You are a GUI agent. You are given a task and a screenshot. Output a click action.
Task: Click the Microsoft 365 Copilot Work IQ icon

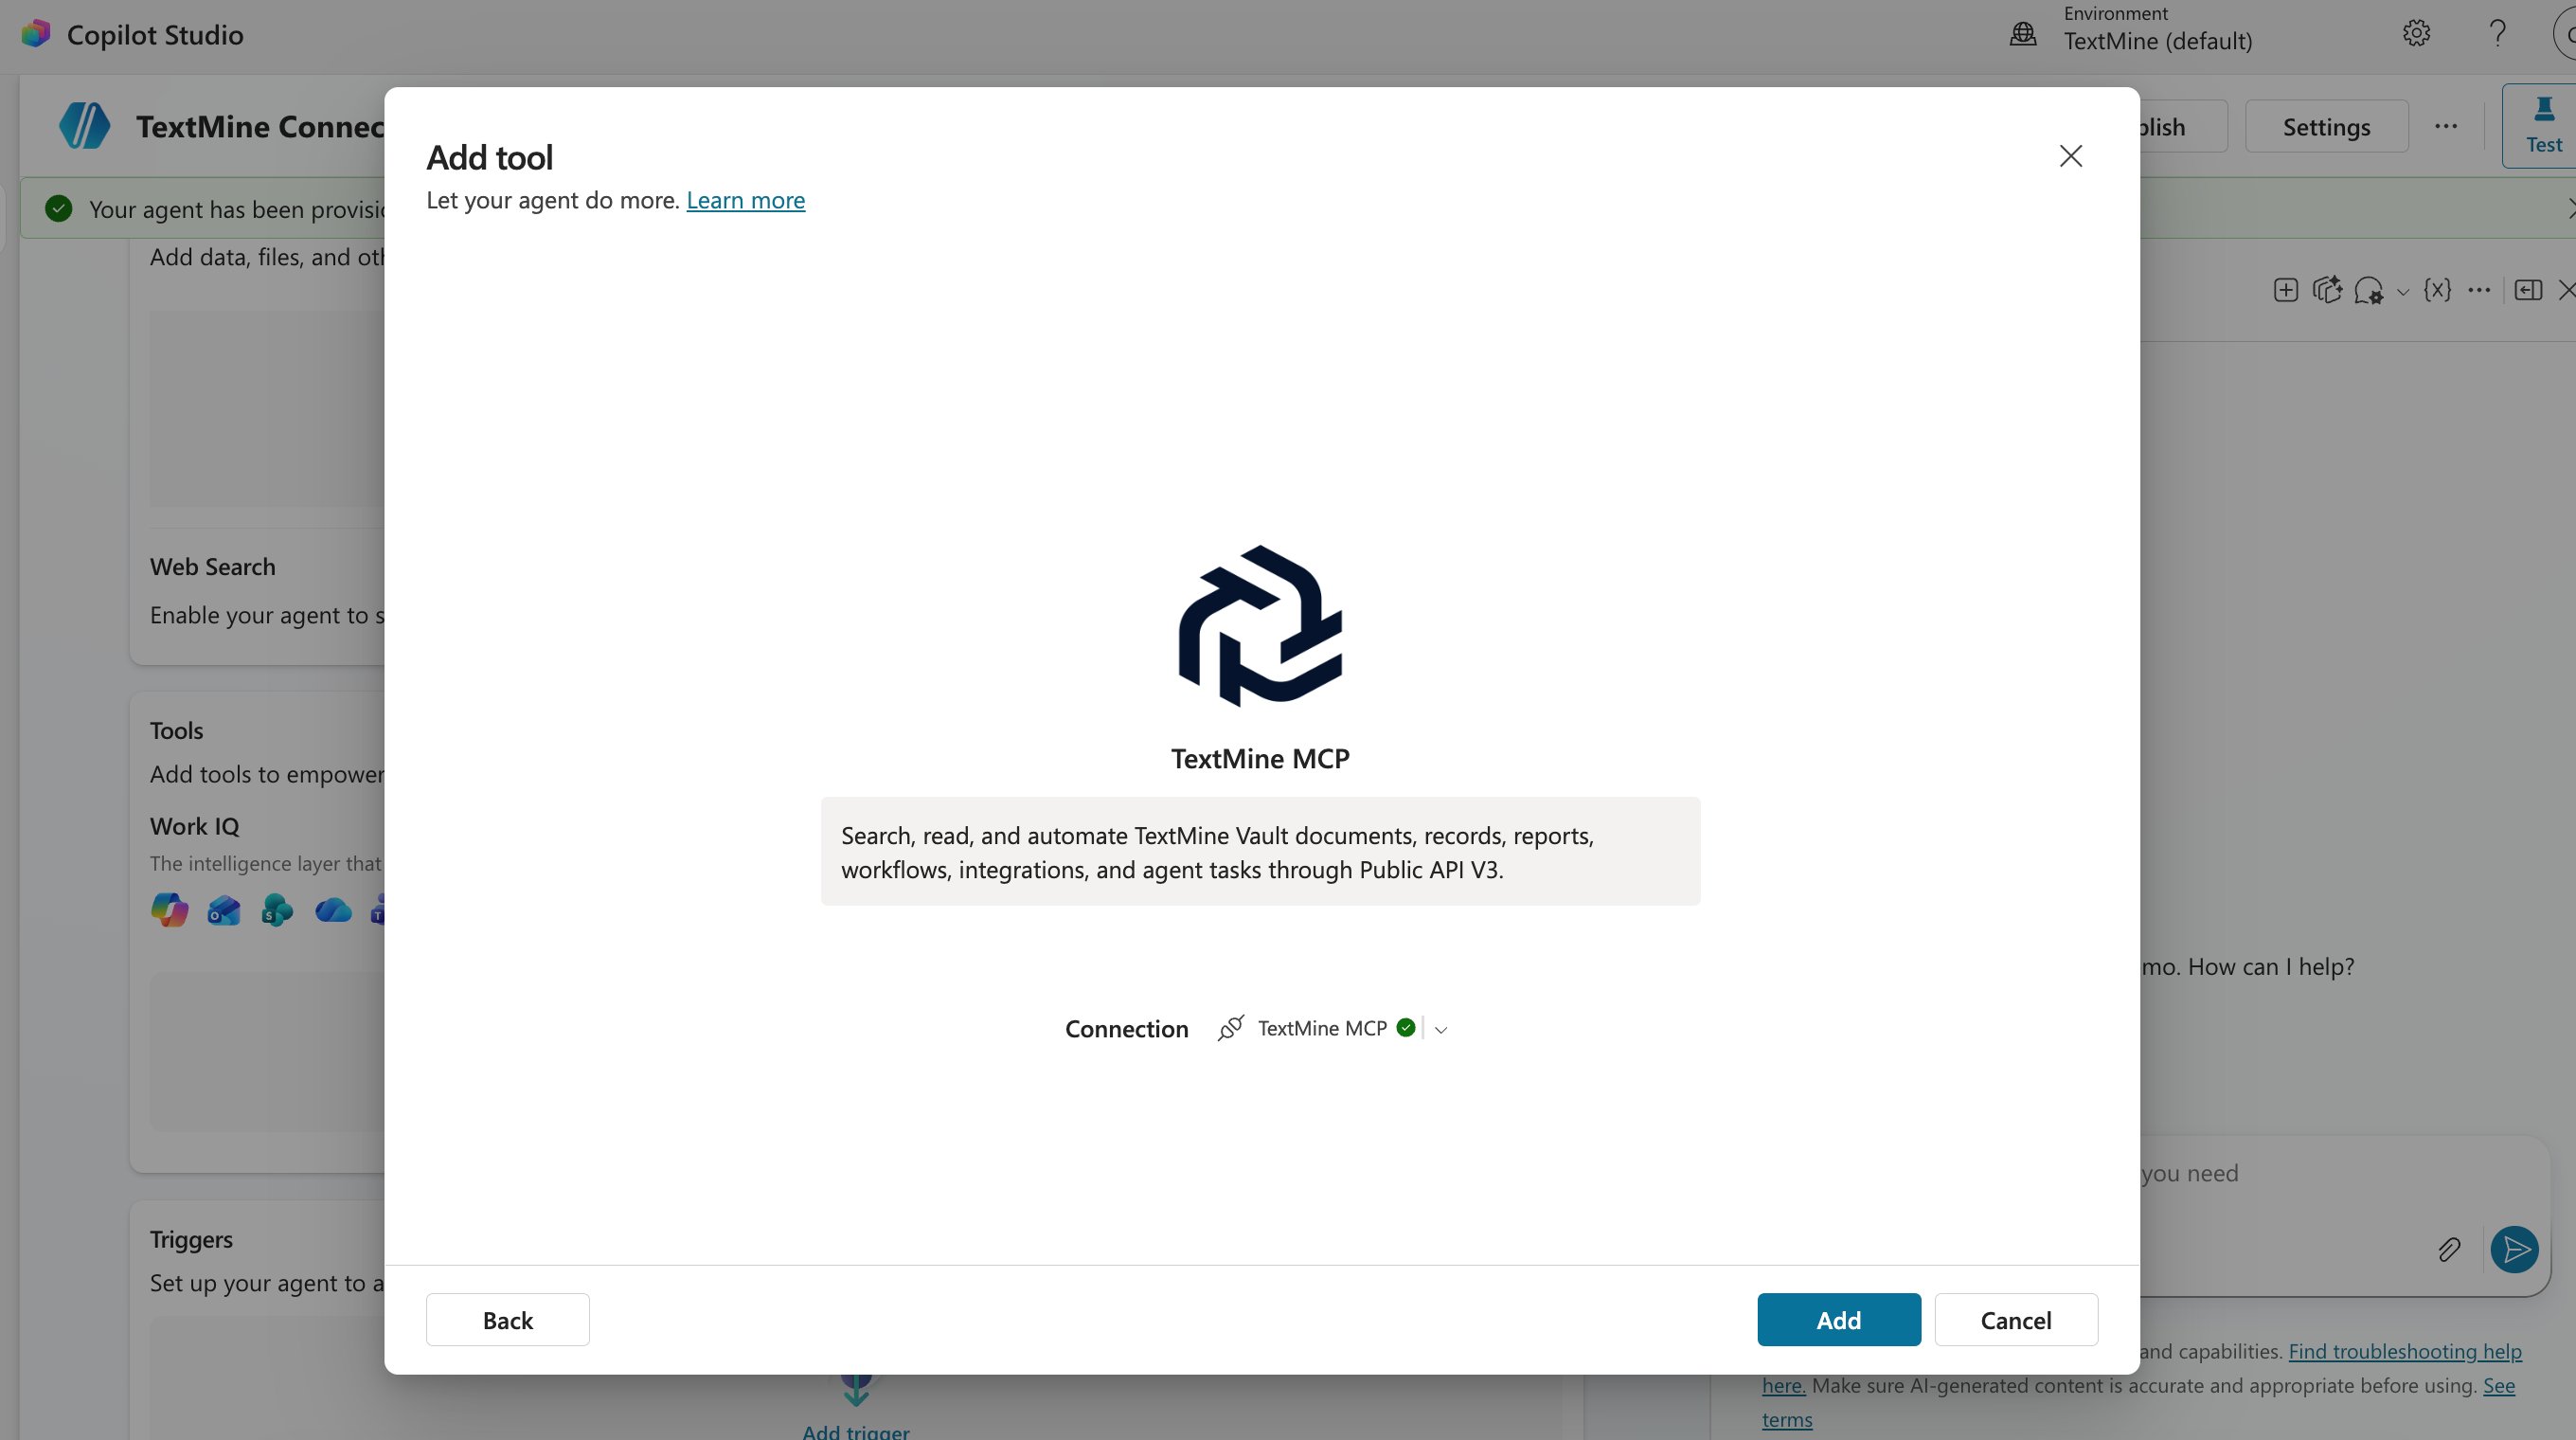click(169, 910)
